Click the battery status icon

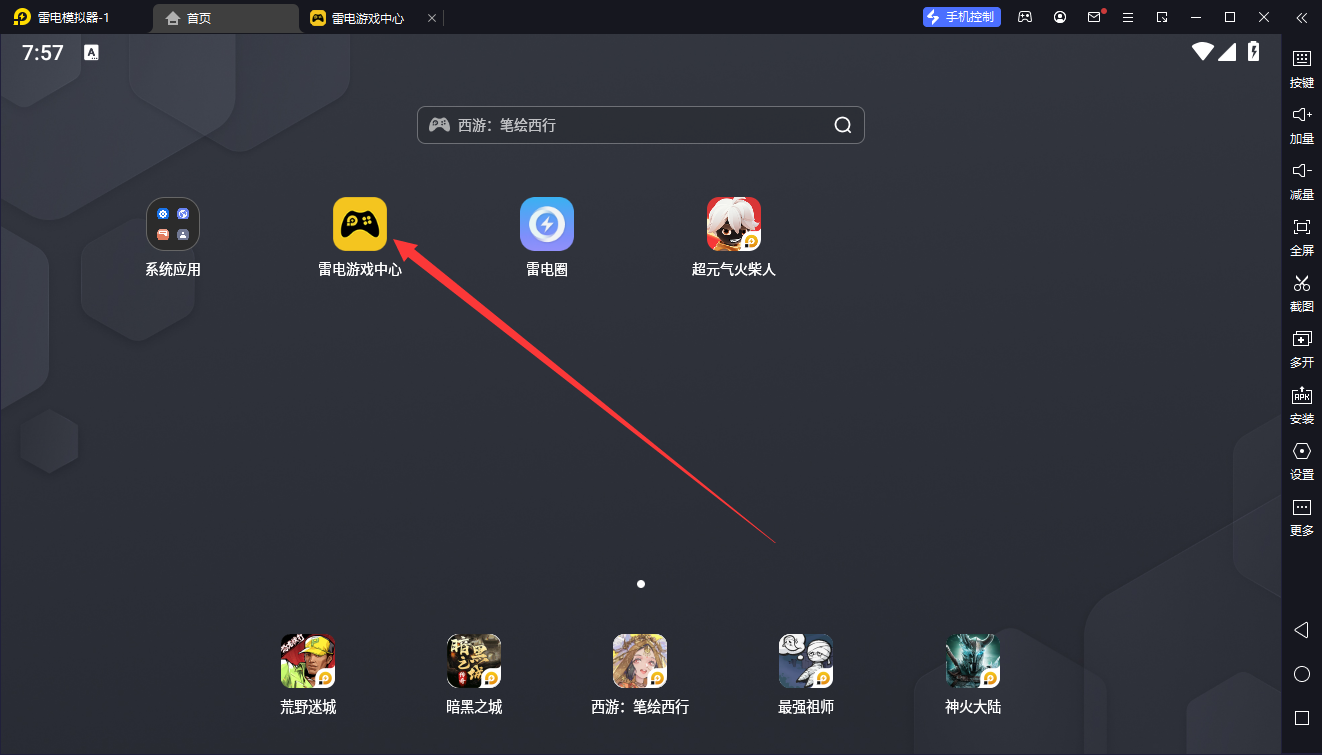click(1254, 52)
